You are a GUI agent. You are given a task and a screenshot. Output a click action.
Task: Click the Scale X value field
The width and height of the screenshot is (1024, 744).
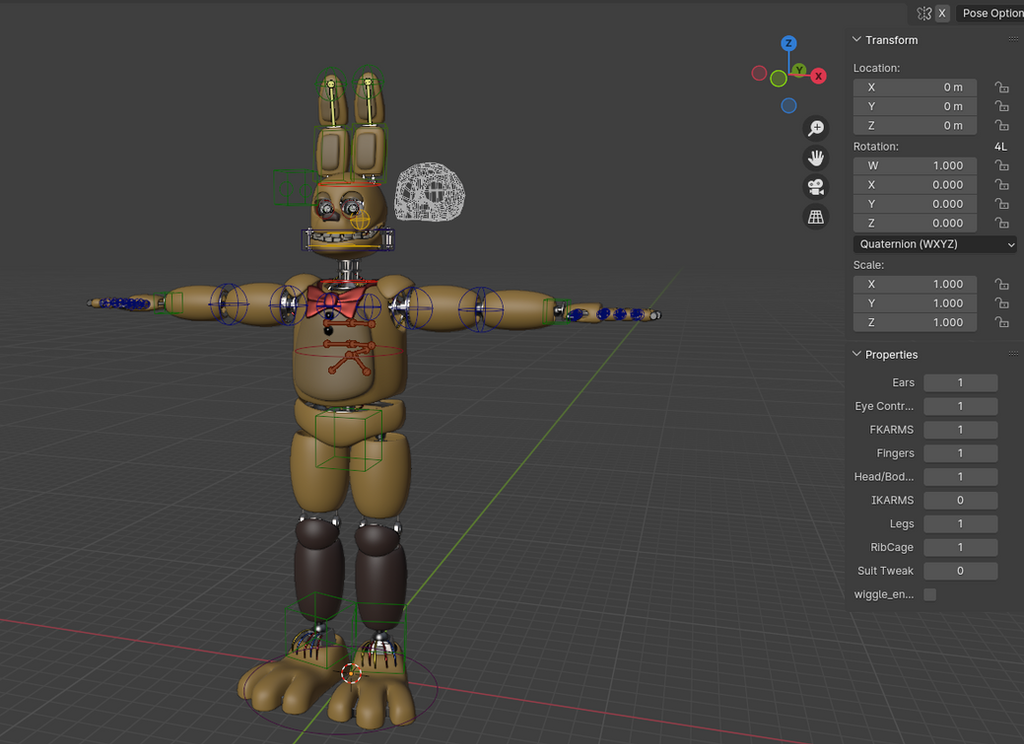tap(915, 284)
